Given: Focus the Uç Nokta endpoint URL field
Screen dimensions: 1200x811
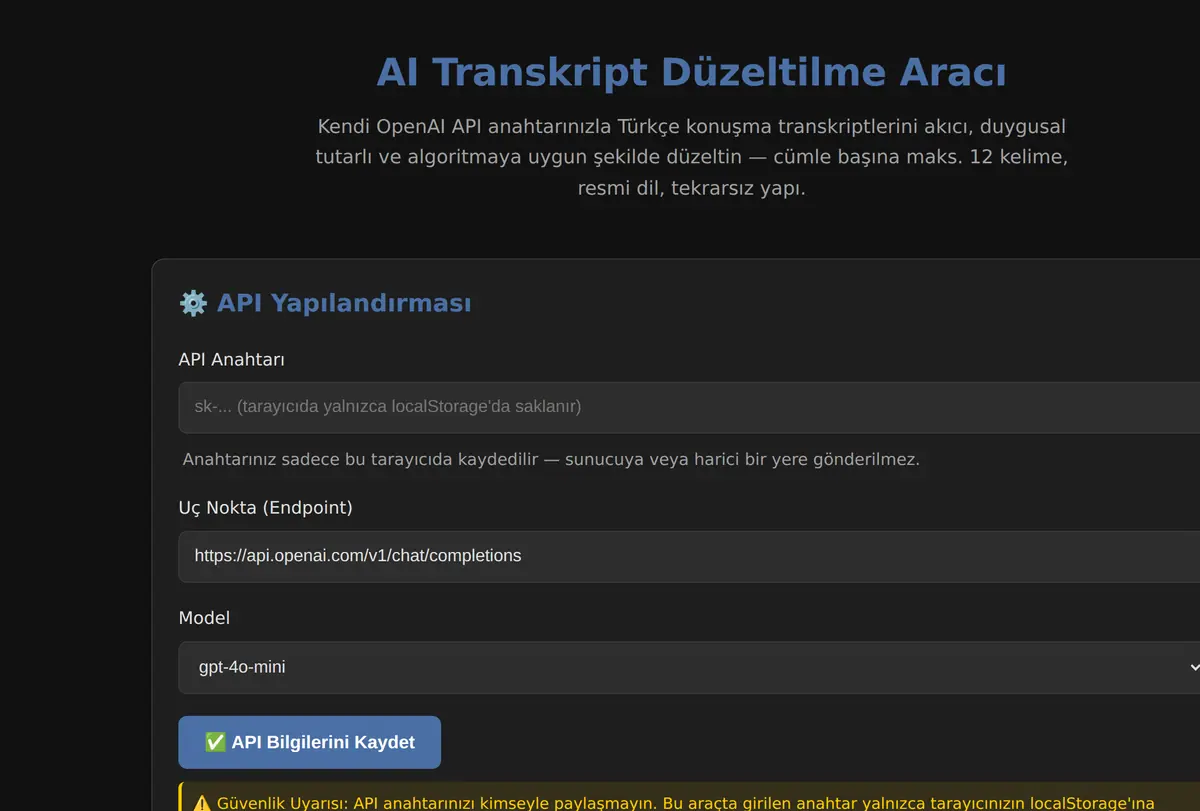Looking at the screenshot, I should [689, 556].
